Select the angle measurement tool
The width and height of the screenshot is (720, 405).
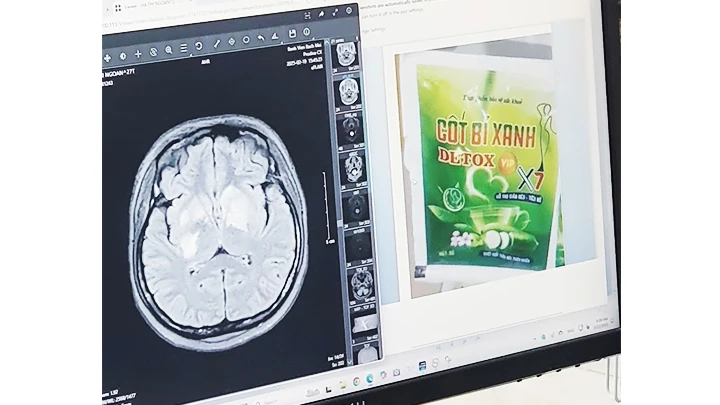[x=275, y=35]
